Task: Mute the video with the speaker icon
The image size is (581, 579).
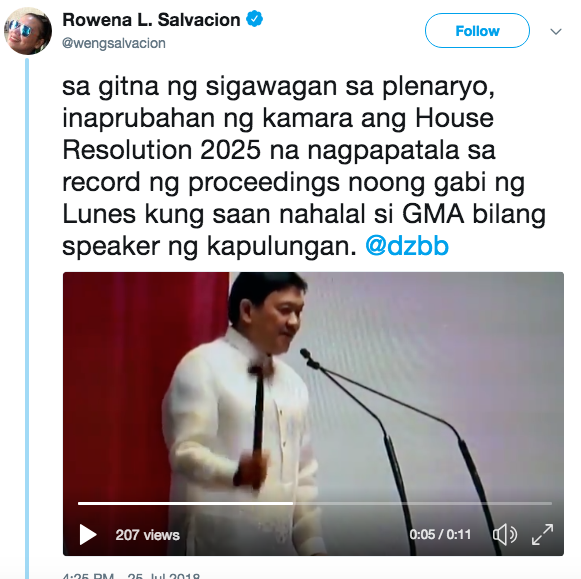Action: pyautogui.click(x=505, y=535)
